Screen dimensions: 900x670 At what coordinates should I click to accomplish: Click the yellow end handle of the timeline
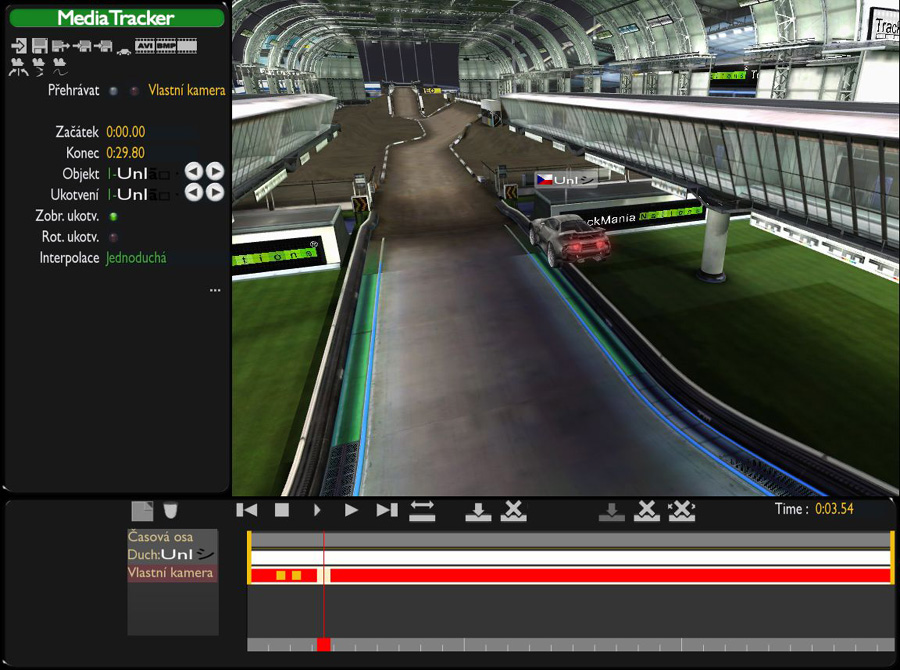[x=893, y=558]
